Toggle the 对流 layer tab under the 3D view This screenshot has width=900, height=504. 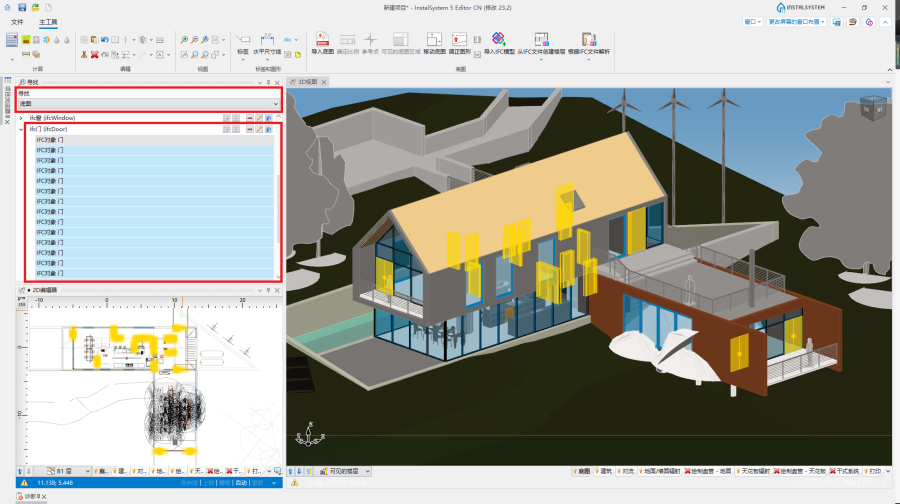pyautogui.click(x=625, y=471)
